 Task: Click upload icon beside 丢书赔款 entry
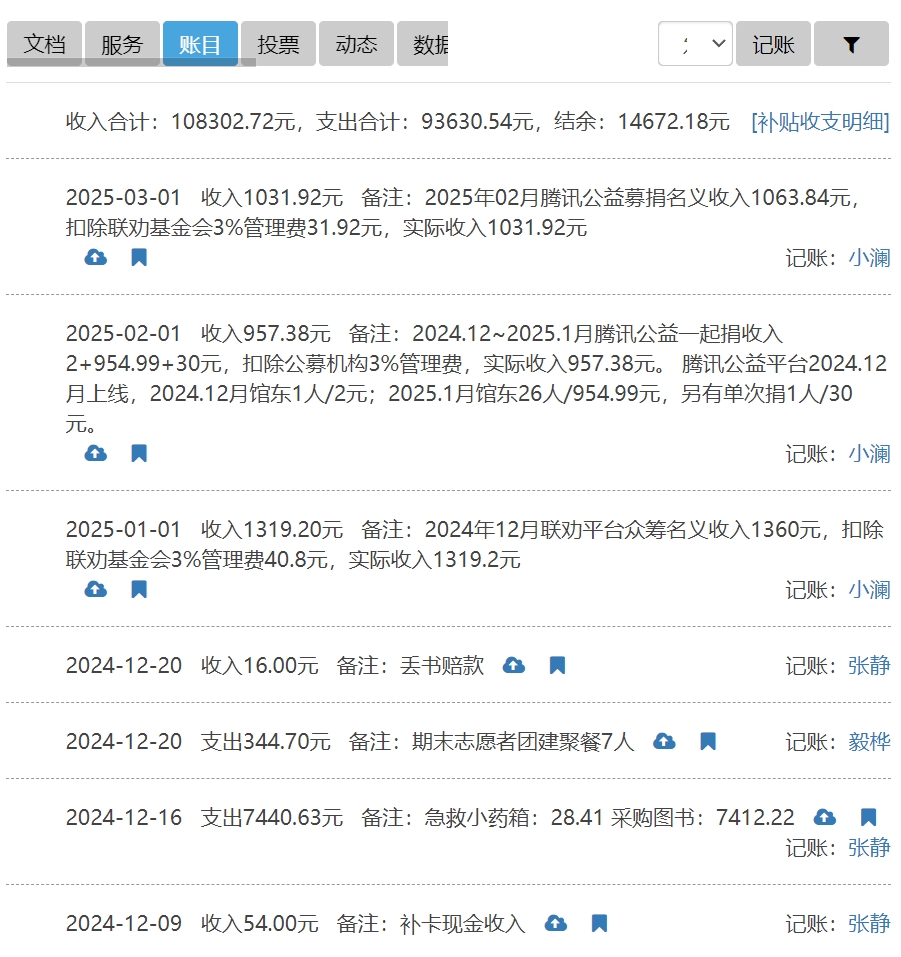coord(514,666)
